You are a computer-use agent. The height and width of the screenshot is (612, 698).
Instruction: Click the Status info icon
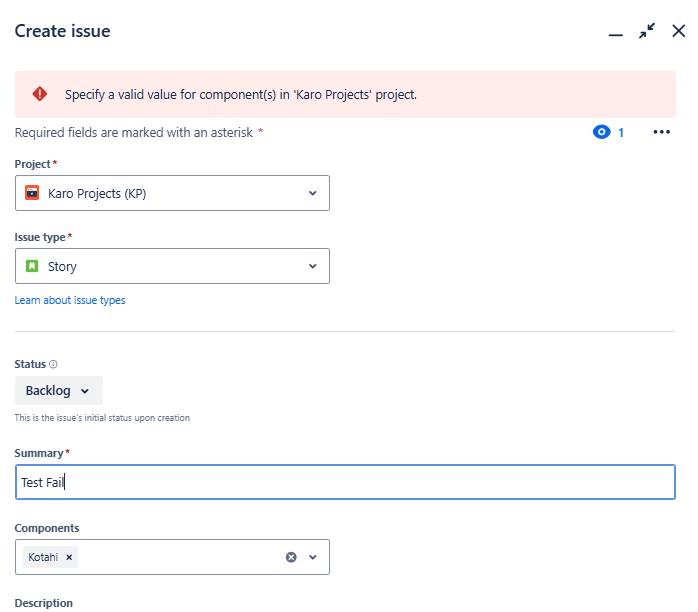pyautogui.click(x=53, y=365)
